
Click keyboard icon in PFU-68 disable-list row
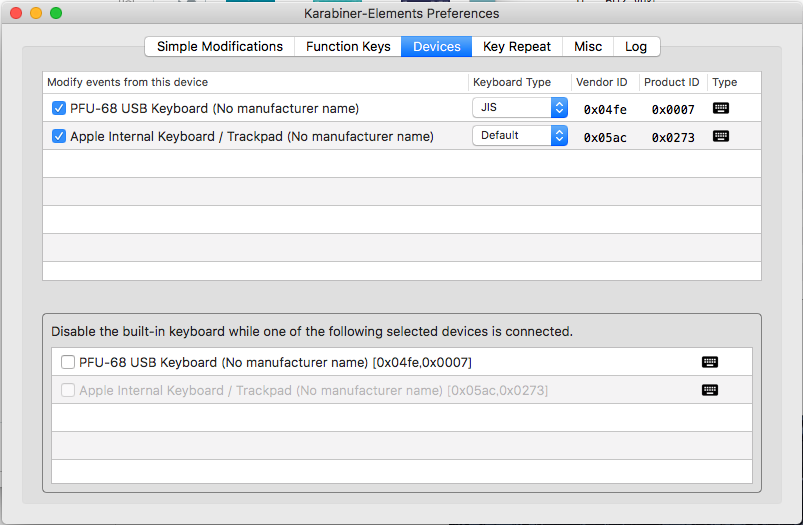click(710, 362)
